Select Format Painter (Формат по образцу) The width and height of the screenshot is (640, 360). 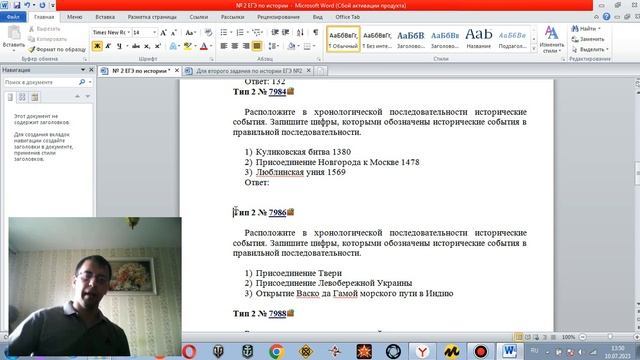[x=57, y=49]
